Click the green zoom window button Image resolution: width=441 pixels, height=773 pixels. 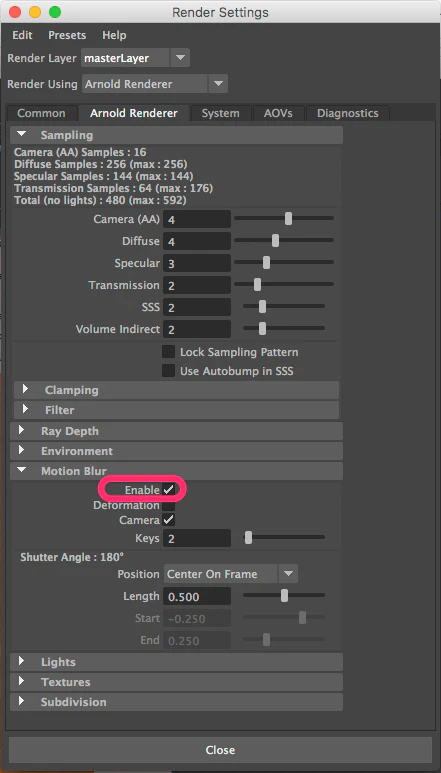click(x=55, y=12)
